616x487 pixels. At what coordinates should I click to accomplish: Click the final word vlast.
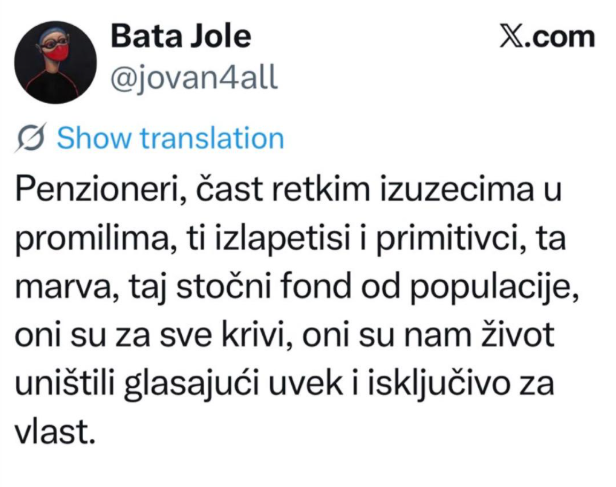(x=55, y=432)
